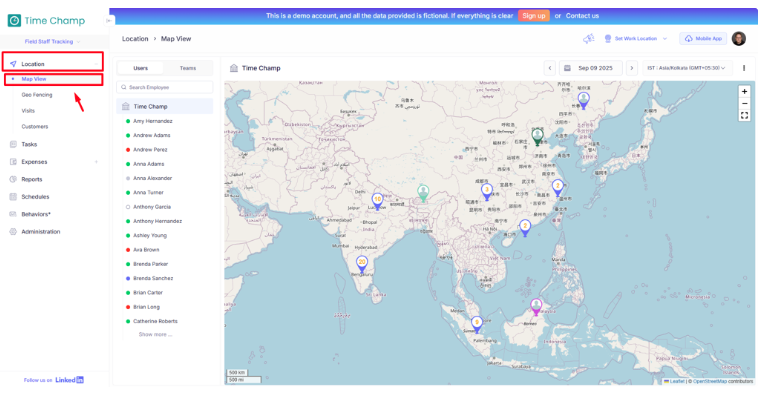Open IST Asia/Kolkata timezone dropdown
Viewport: 758px width, 397px height.
[x=686, y=68]
